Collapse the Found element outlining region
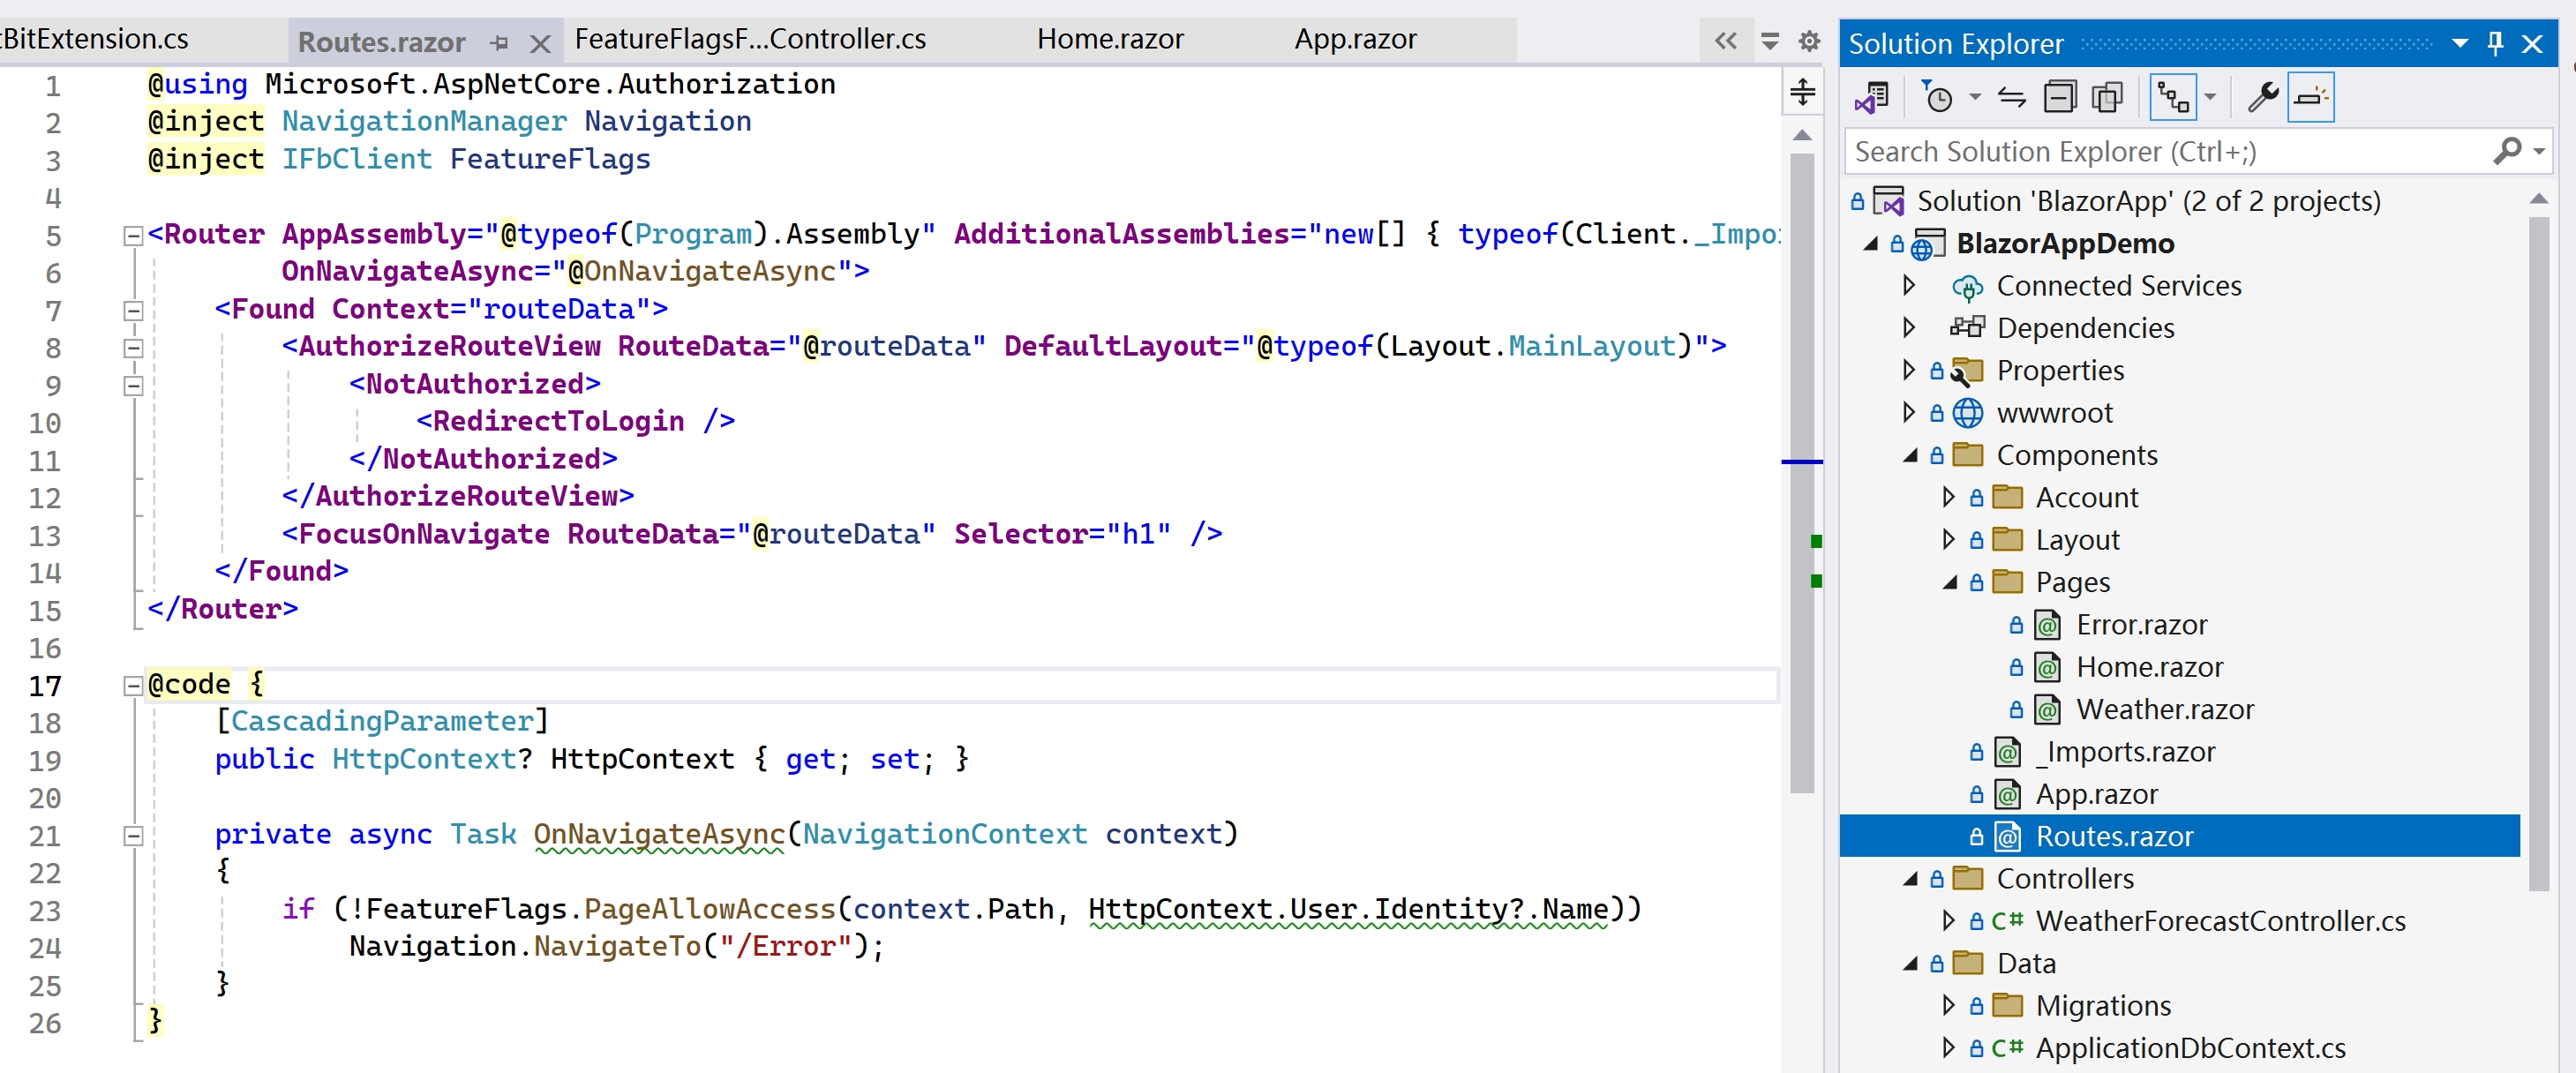 click(x=133, y=311)
